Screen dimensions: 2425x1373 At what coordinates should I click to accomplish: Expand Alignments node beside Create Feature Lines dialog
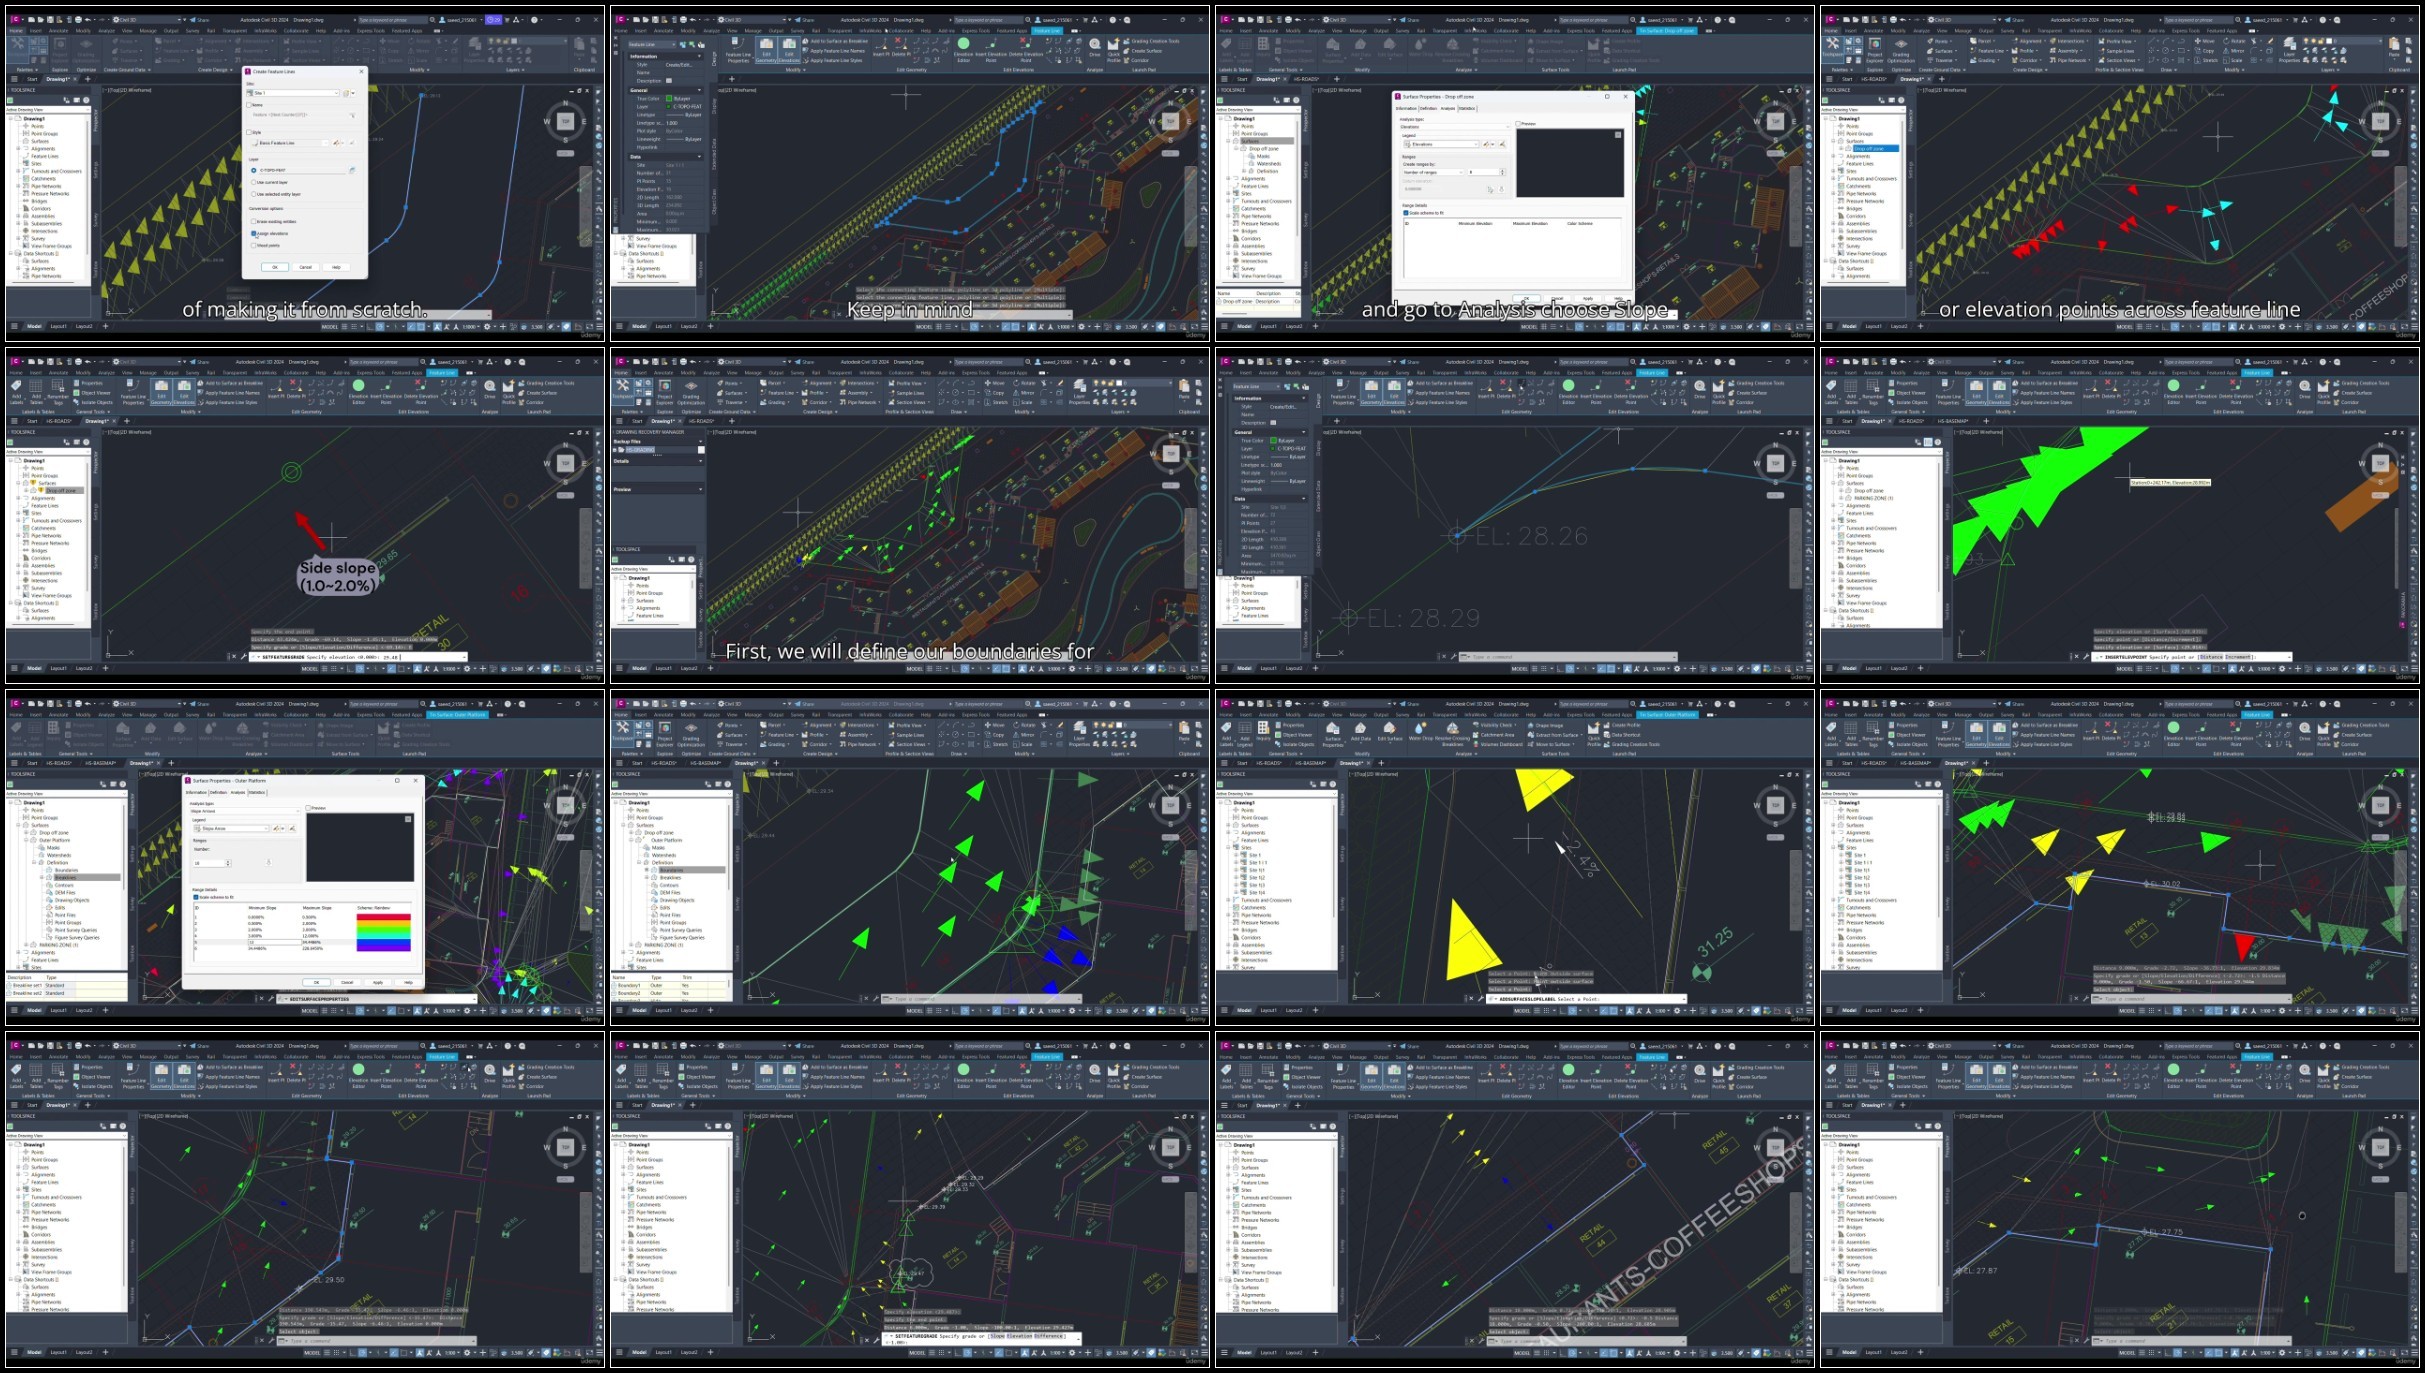[x=18, y=148]
